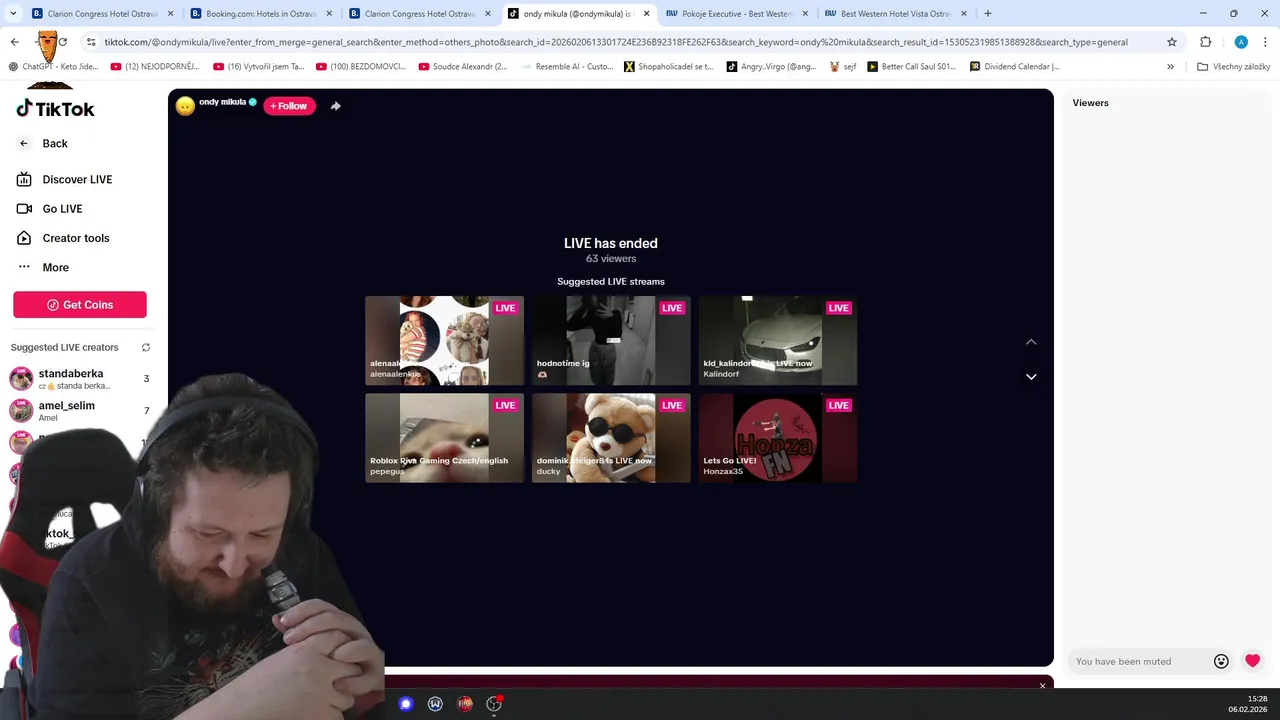1280x720 pixels.
Task: Open the Roblox Rivs Gaming pepegus stream
Action: 444,438
